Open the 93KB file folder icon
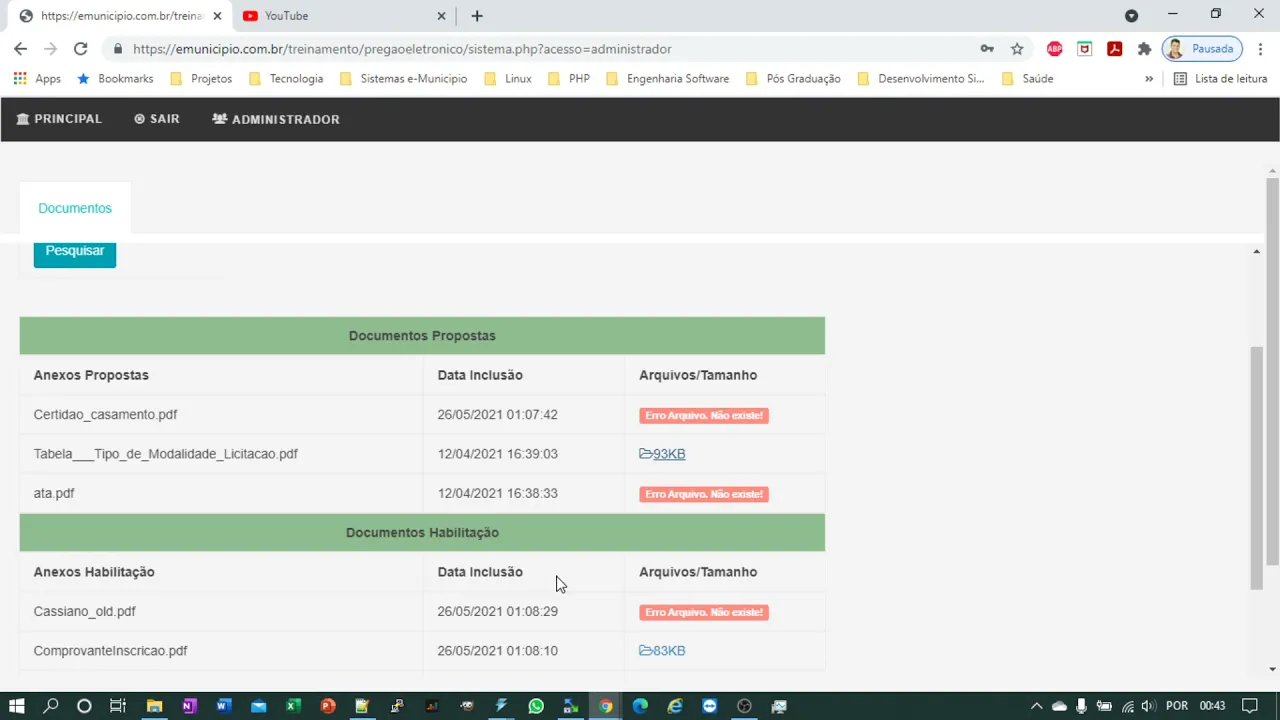 tap(645, 454)
